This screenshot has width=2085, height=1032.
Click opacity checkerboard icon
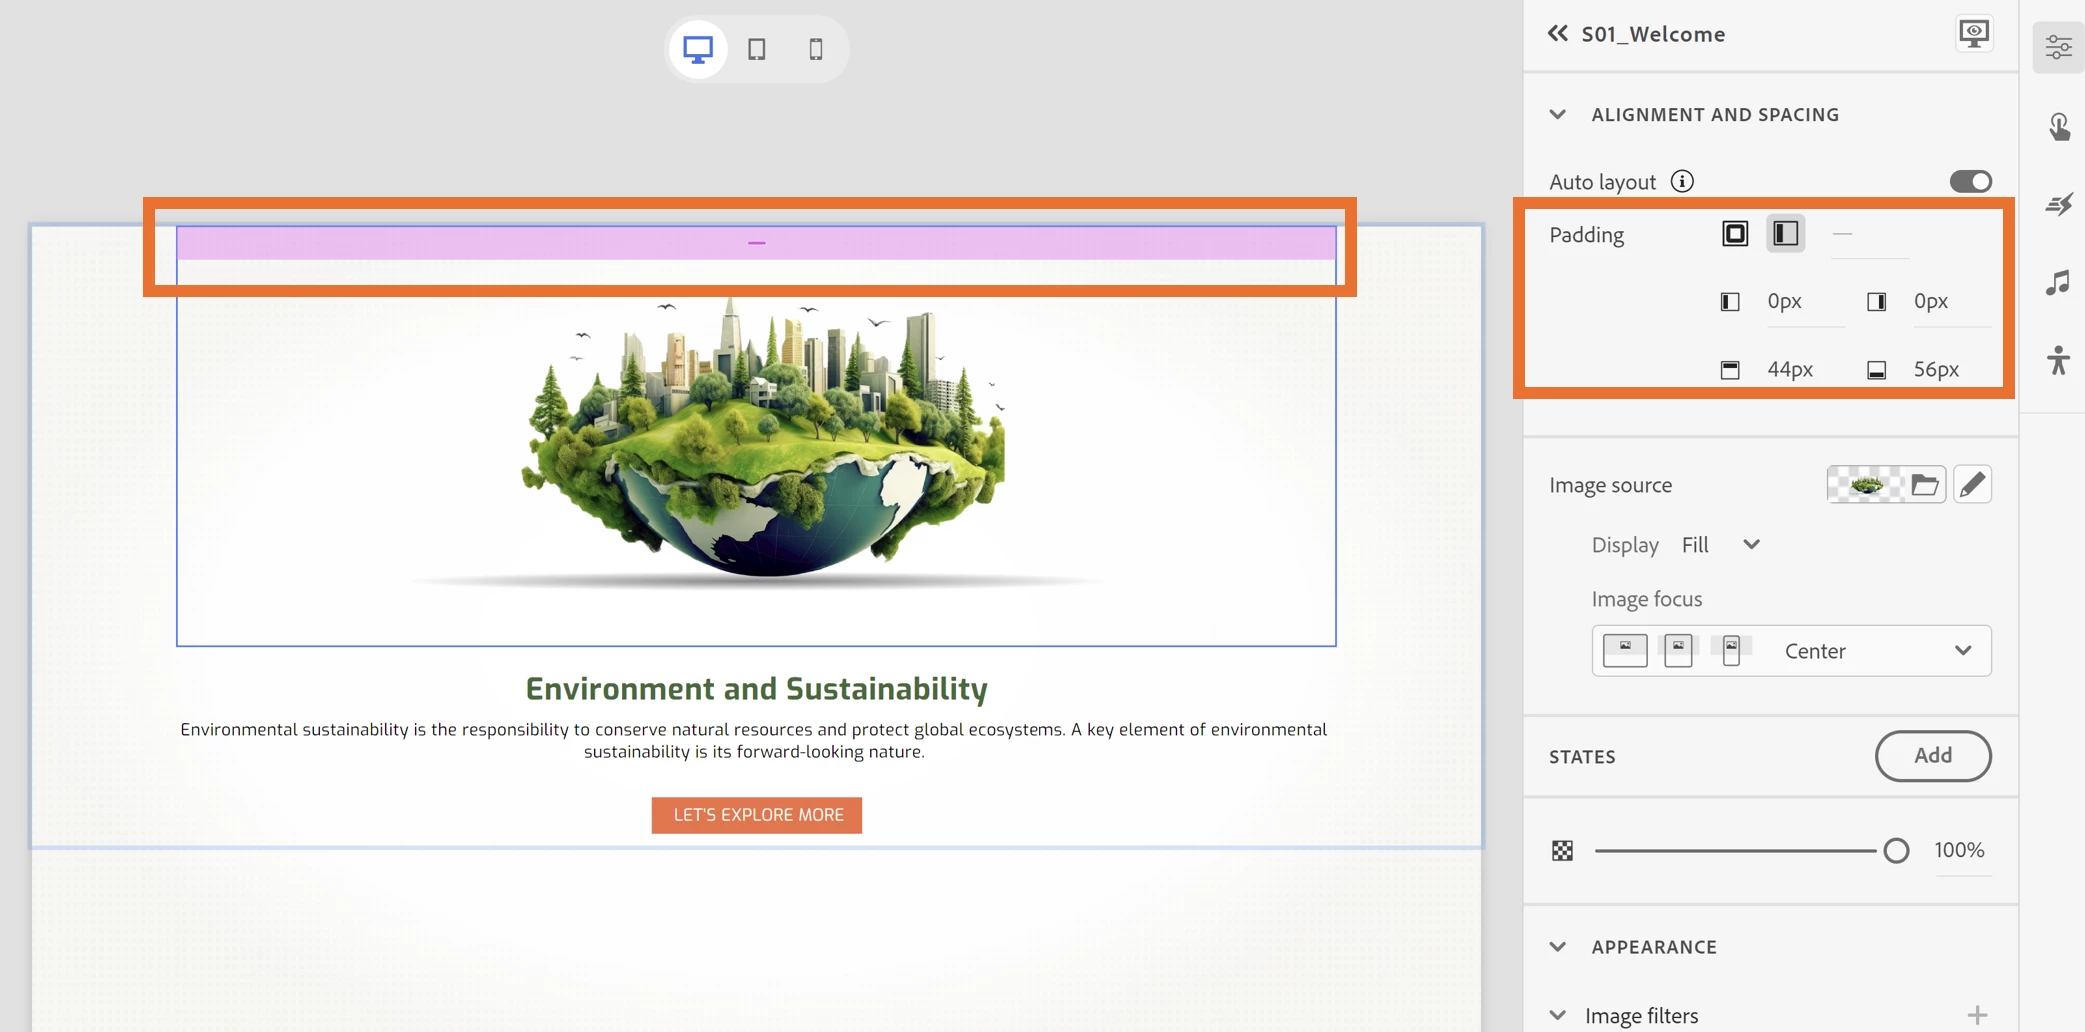coord(1562,851)
